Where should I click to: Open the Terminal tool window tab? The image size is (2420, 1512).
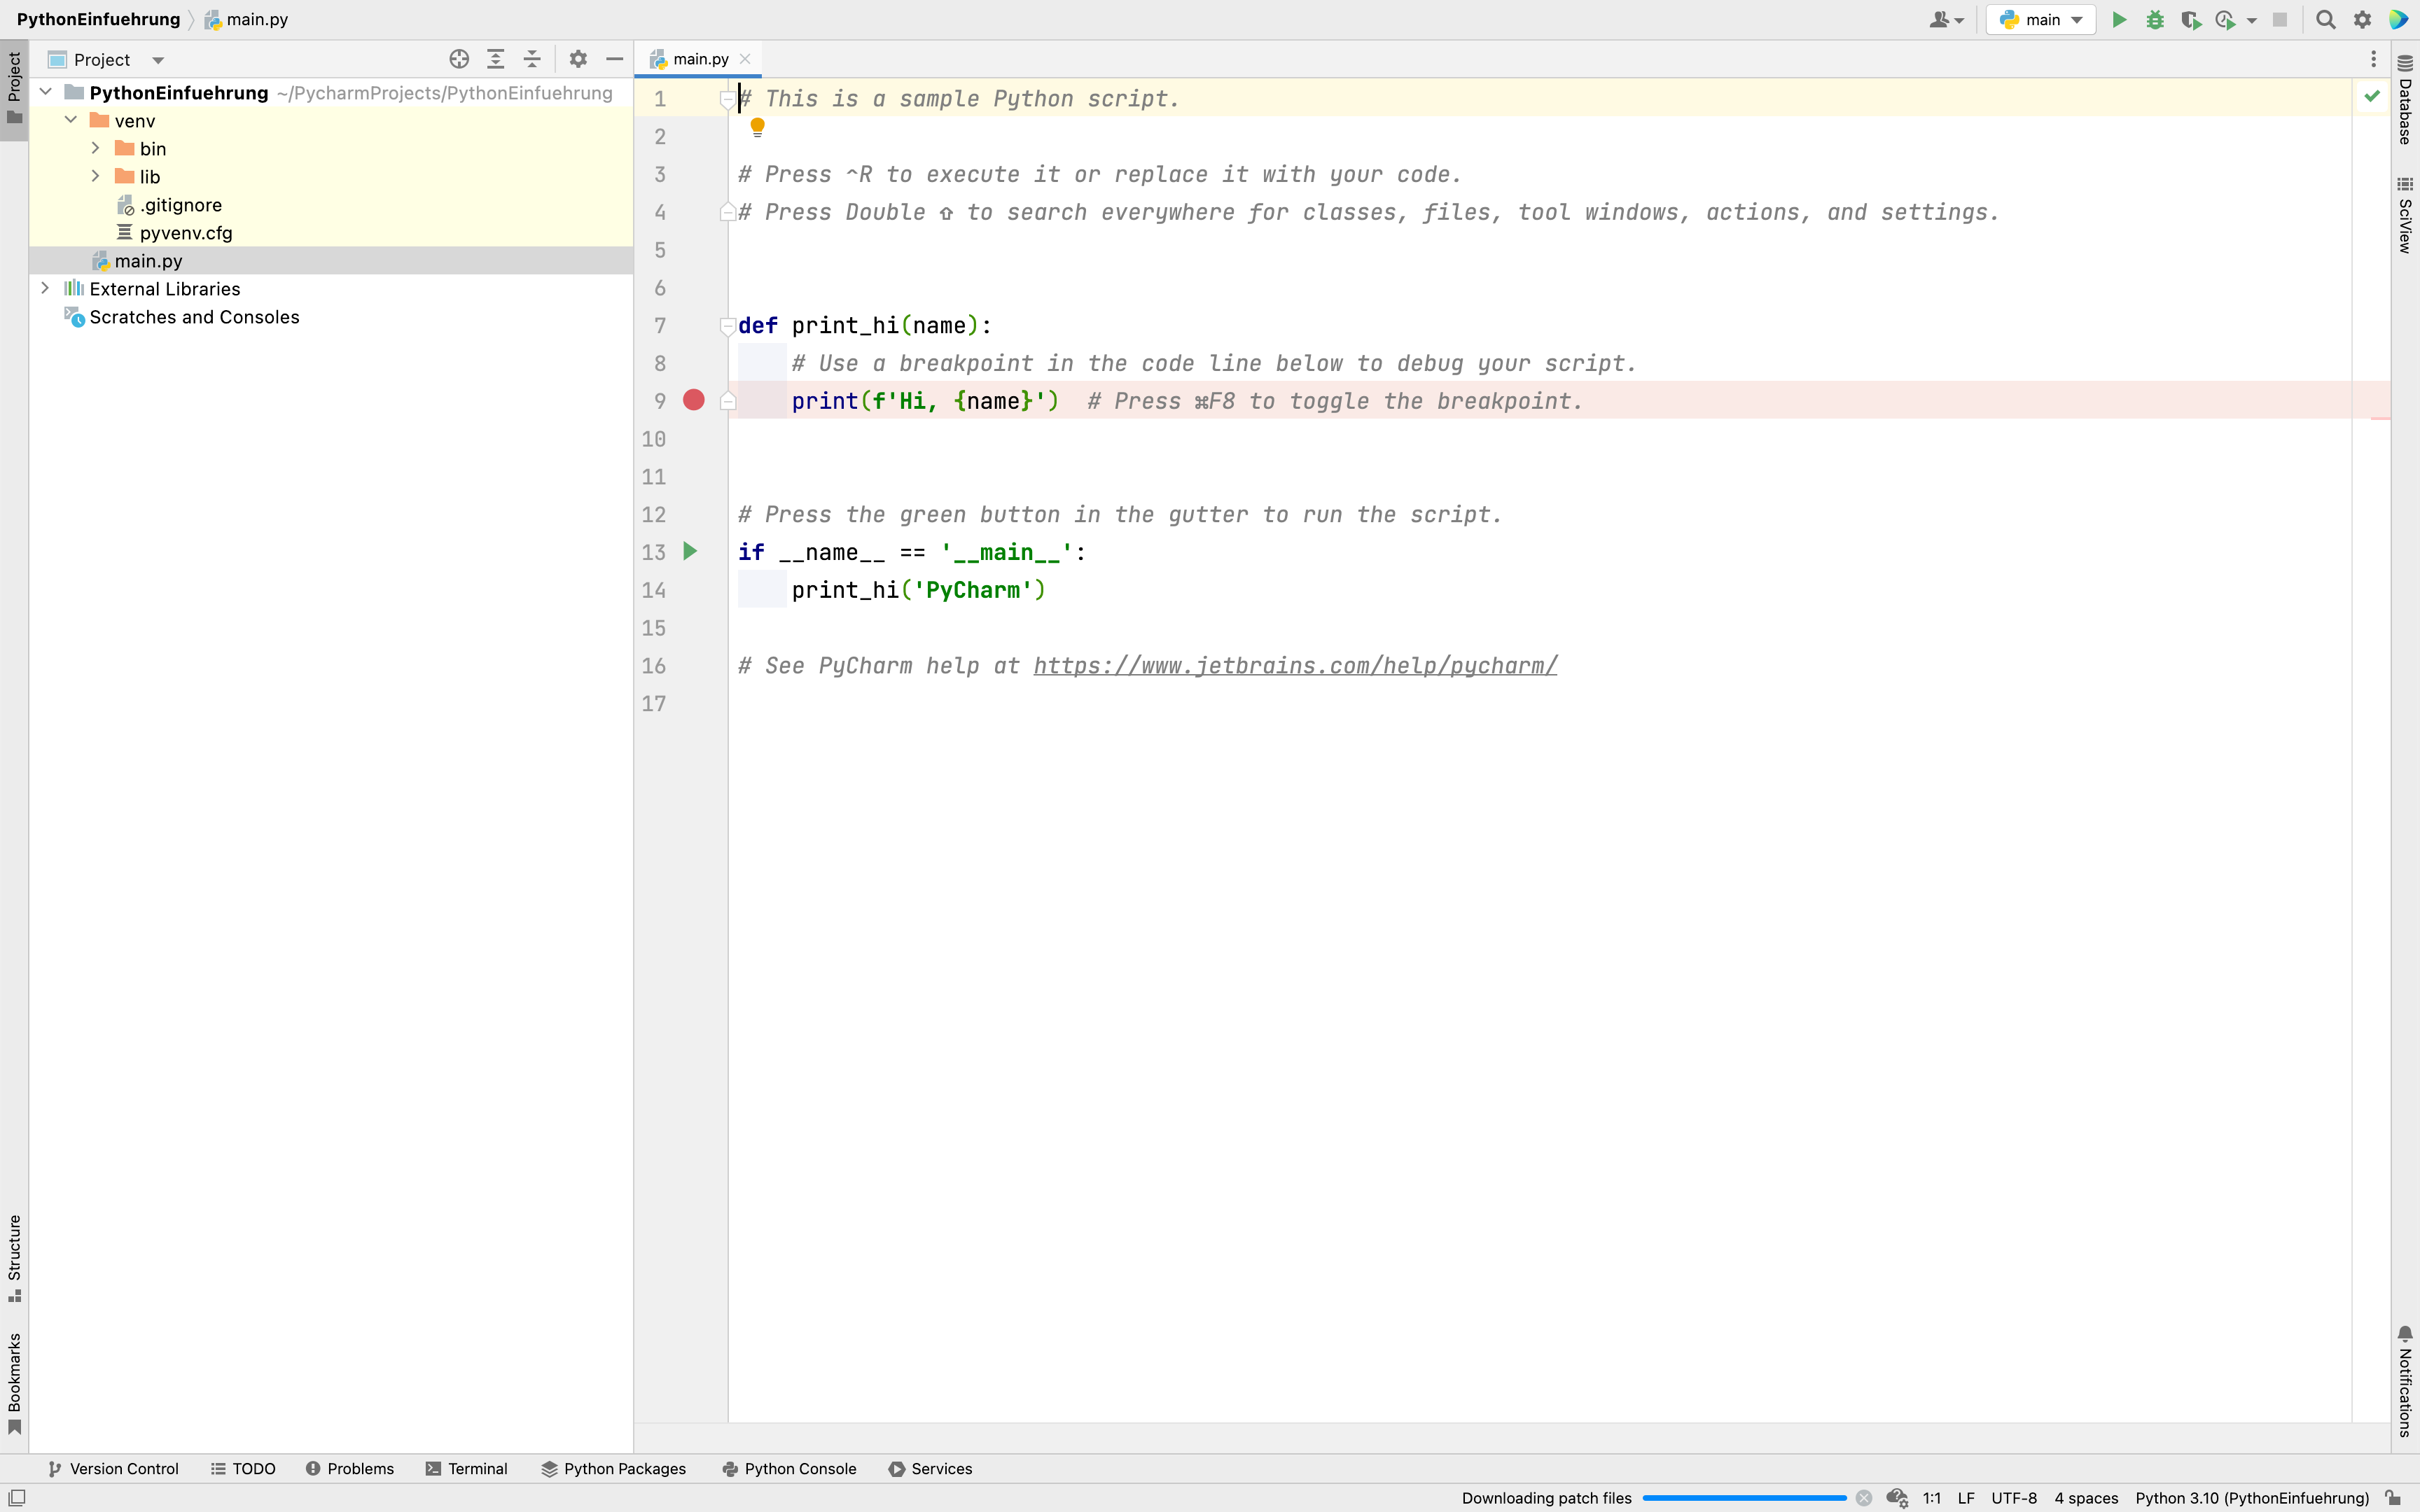pos(466,1468)
